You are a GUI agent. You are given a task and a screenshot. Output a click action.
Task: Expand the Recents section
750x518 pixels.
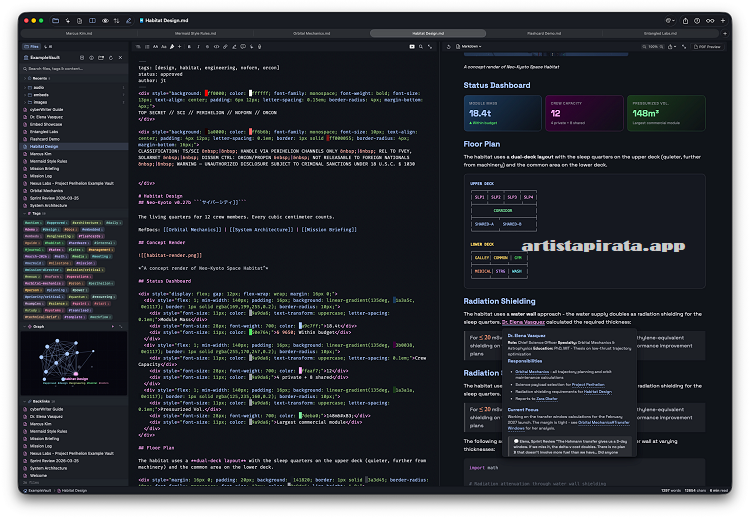click(x=74, y=78)
